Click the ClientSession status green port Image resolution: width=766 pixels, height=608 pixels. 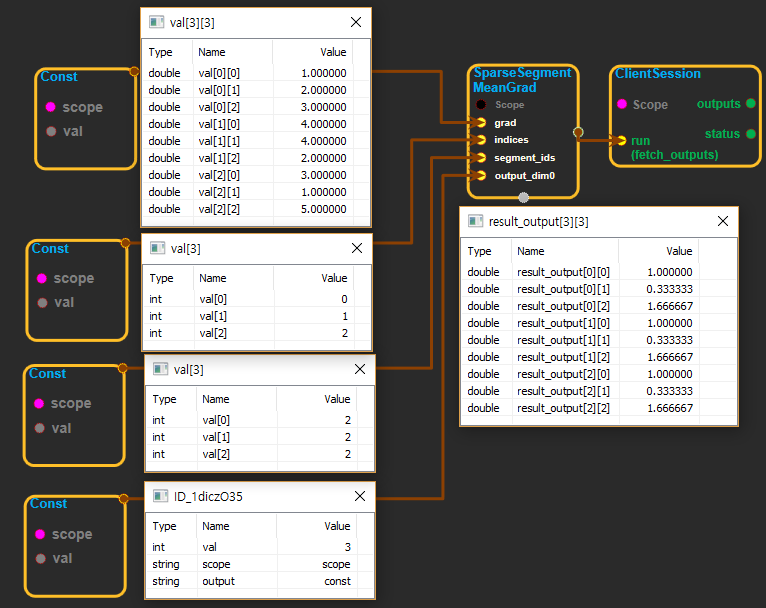click(x=750, y=134)
